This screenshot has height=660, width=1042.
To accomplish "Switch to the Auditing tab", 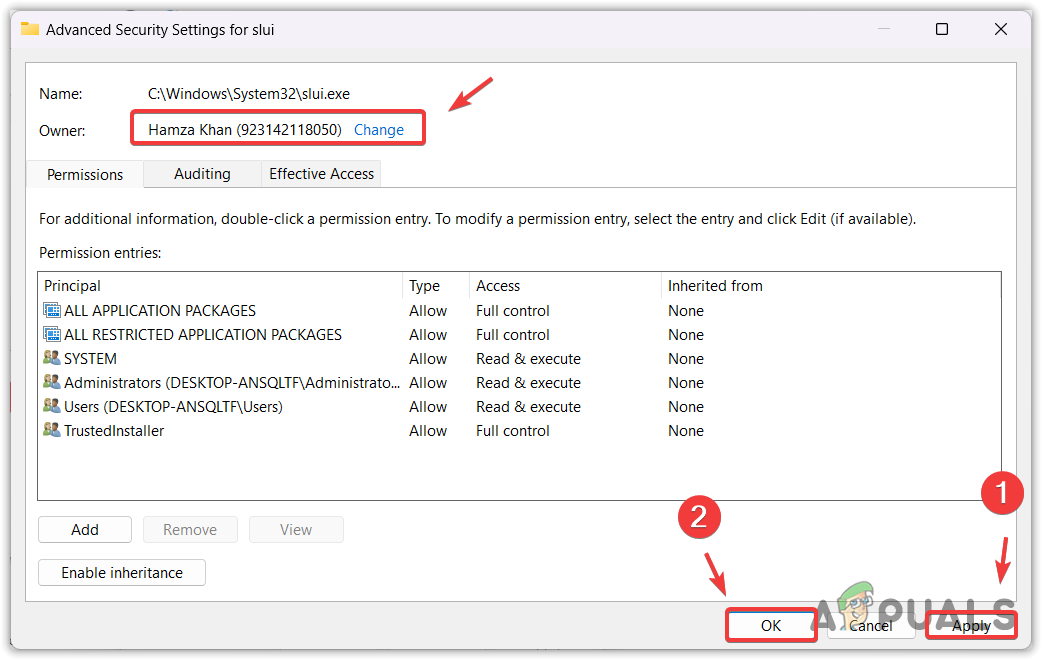I will point(201,173).
